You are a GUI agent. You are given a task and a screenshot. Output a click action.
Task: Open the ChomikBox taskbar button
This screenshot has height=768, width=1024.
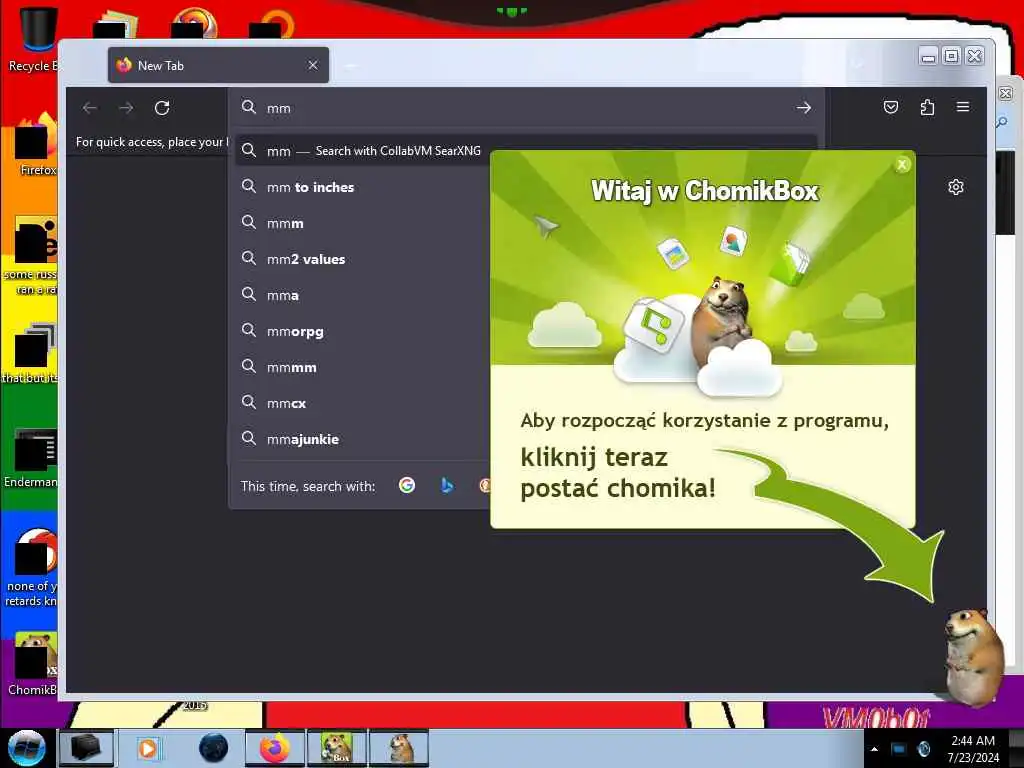click(337, 748)
